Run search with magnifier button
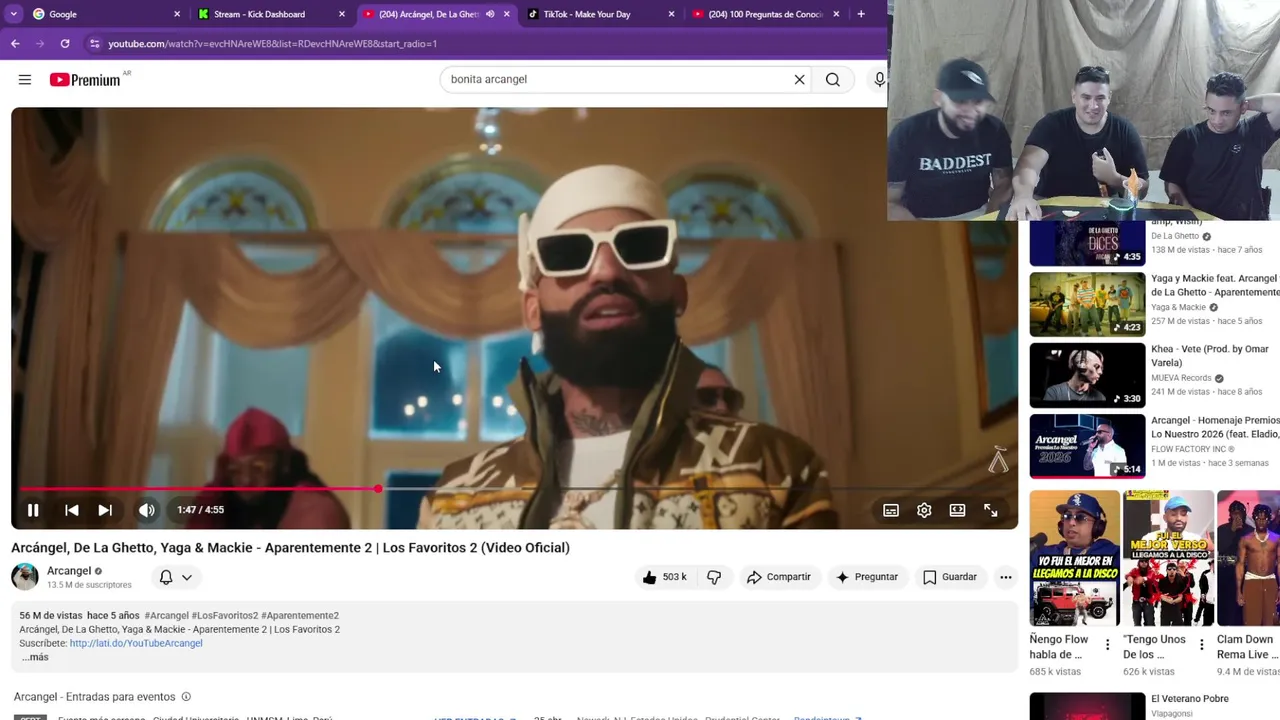 point(833,80)
